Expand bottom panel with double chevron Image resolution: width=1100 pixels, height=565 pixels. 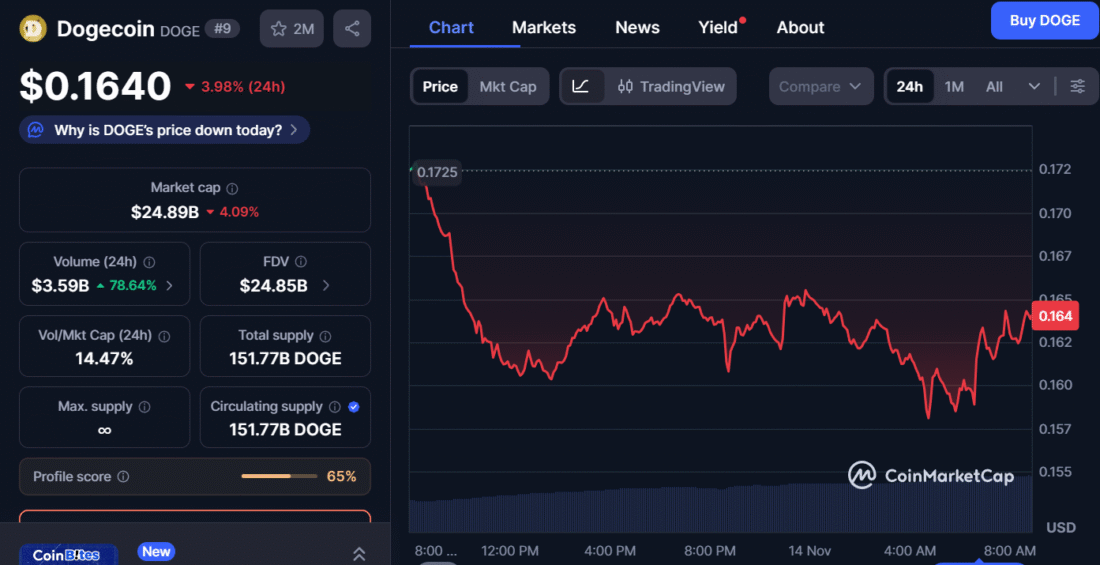pos(358,554)
